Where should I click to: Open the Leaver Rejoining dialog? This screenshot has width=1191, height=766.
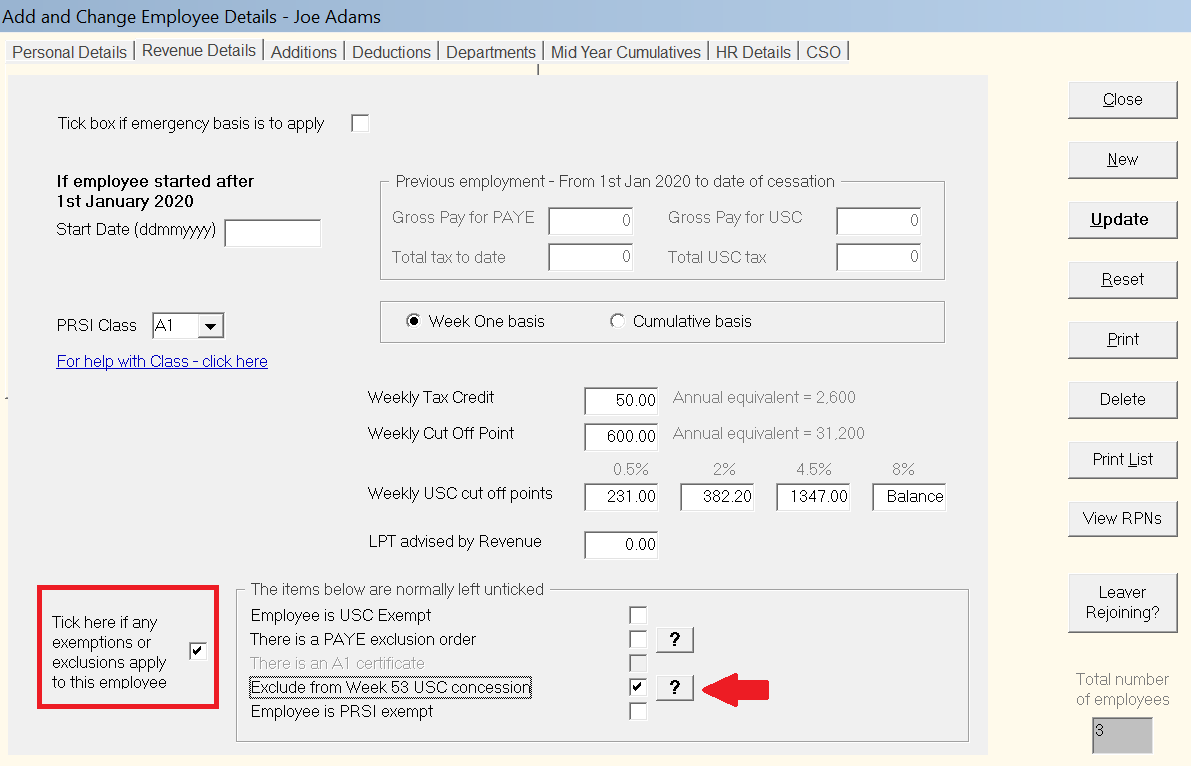[x=1122, y=603]
